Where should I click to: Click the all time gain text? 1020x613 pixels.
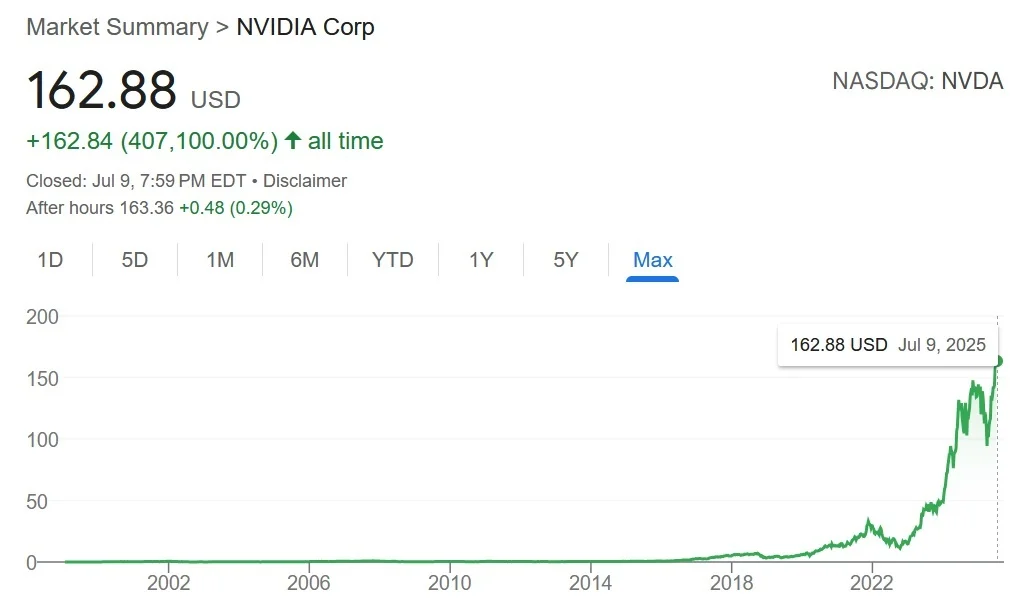pyautogui.click(x=345, y=140)
